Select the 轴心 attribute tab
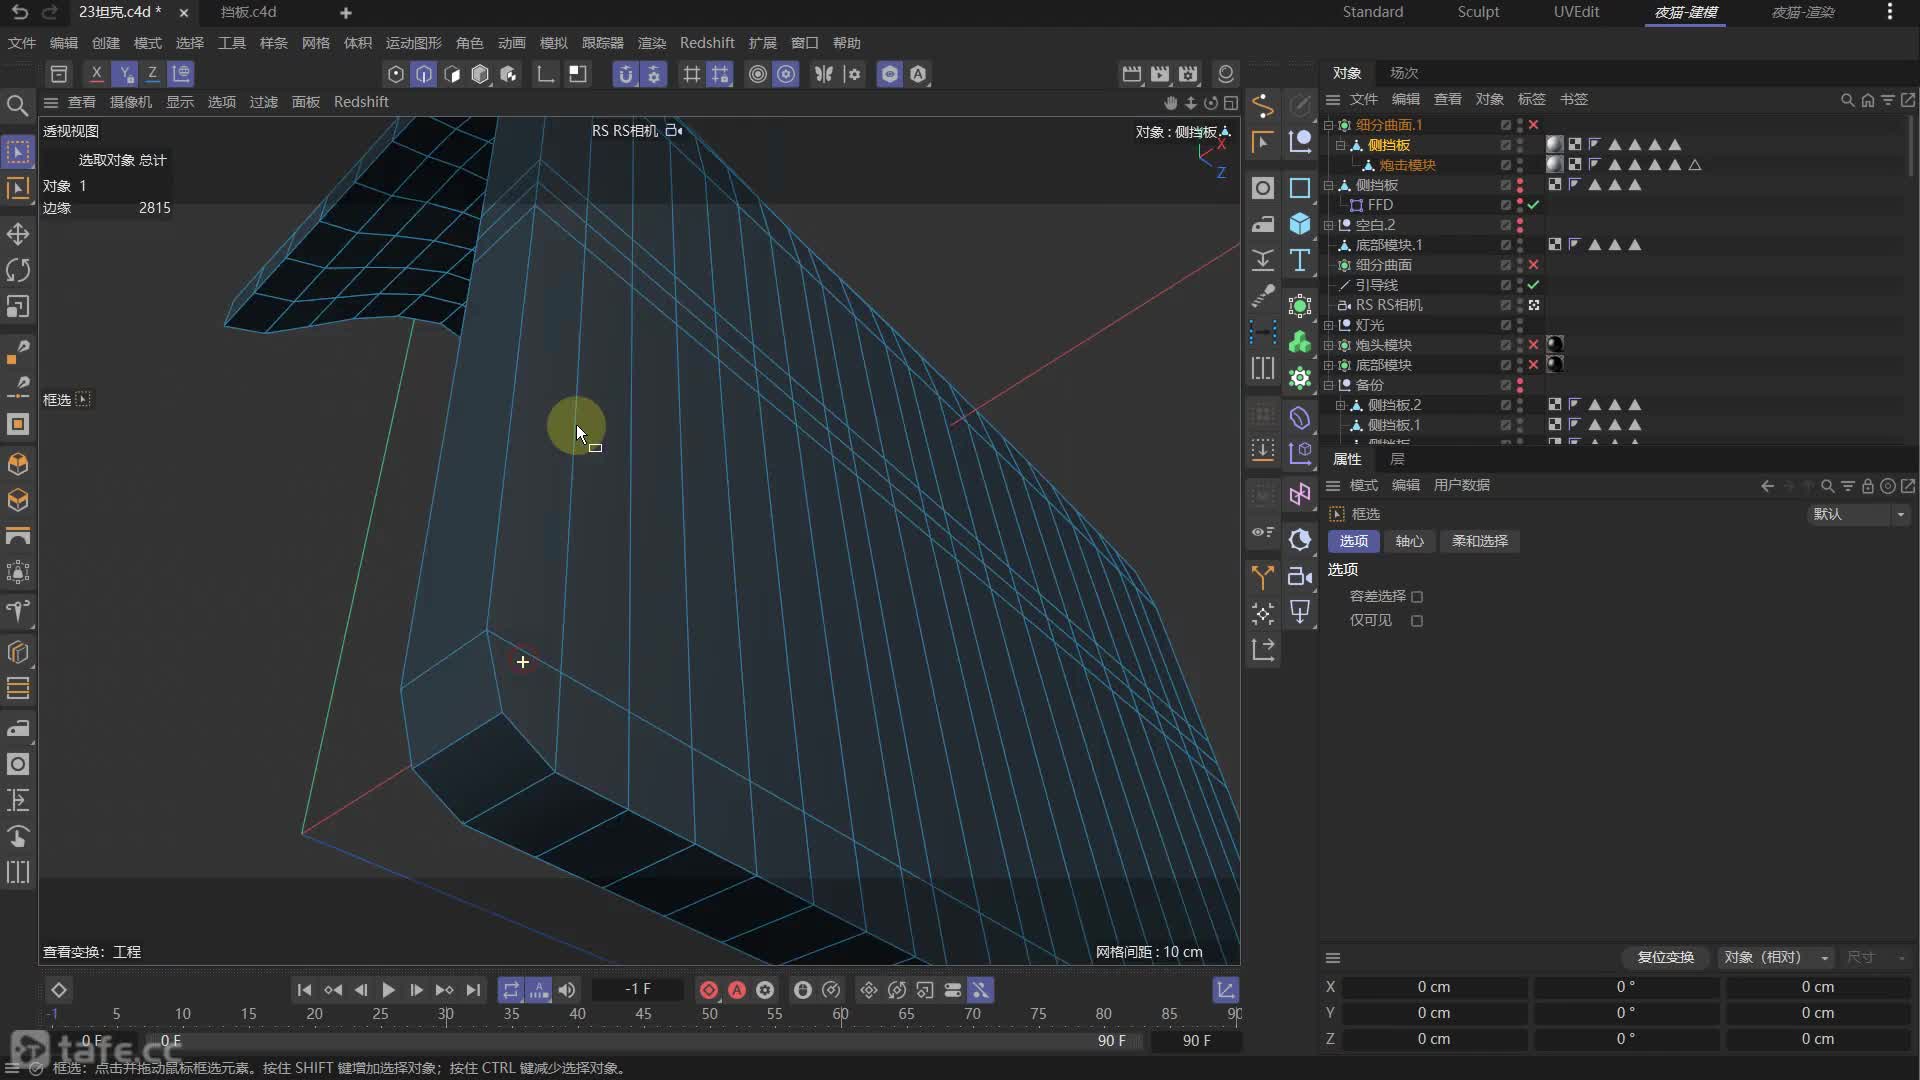Image resolution: width=1920 pixels, height=1080 pixels. coord(1409,541)
